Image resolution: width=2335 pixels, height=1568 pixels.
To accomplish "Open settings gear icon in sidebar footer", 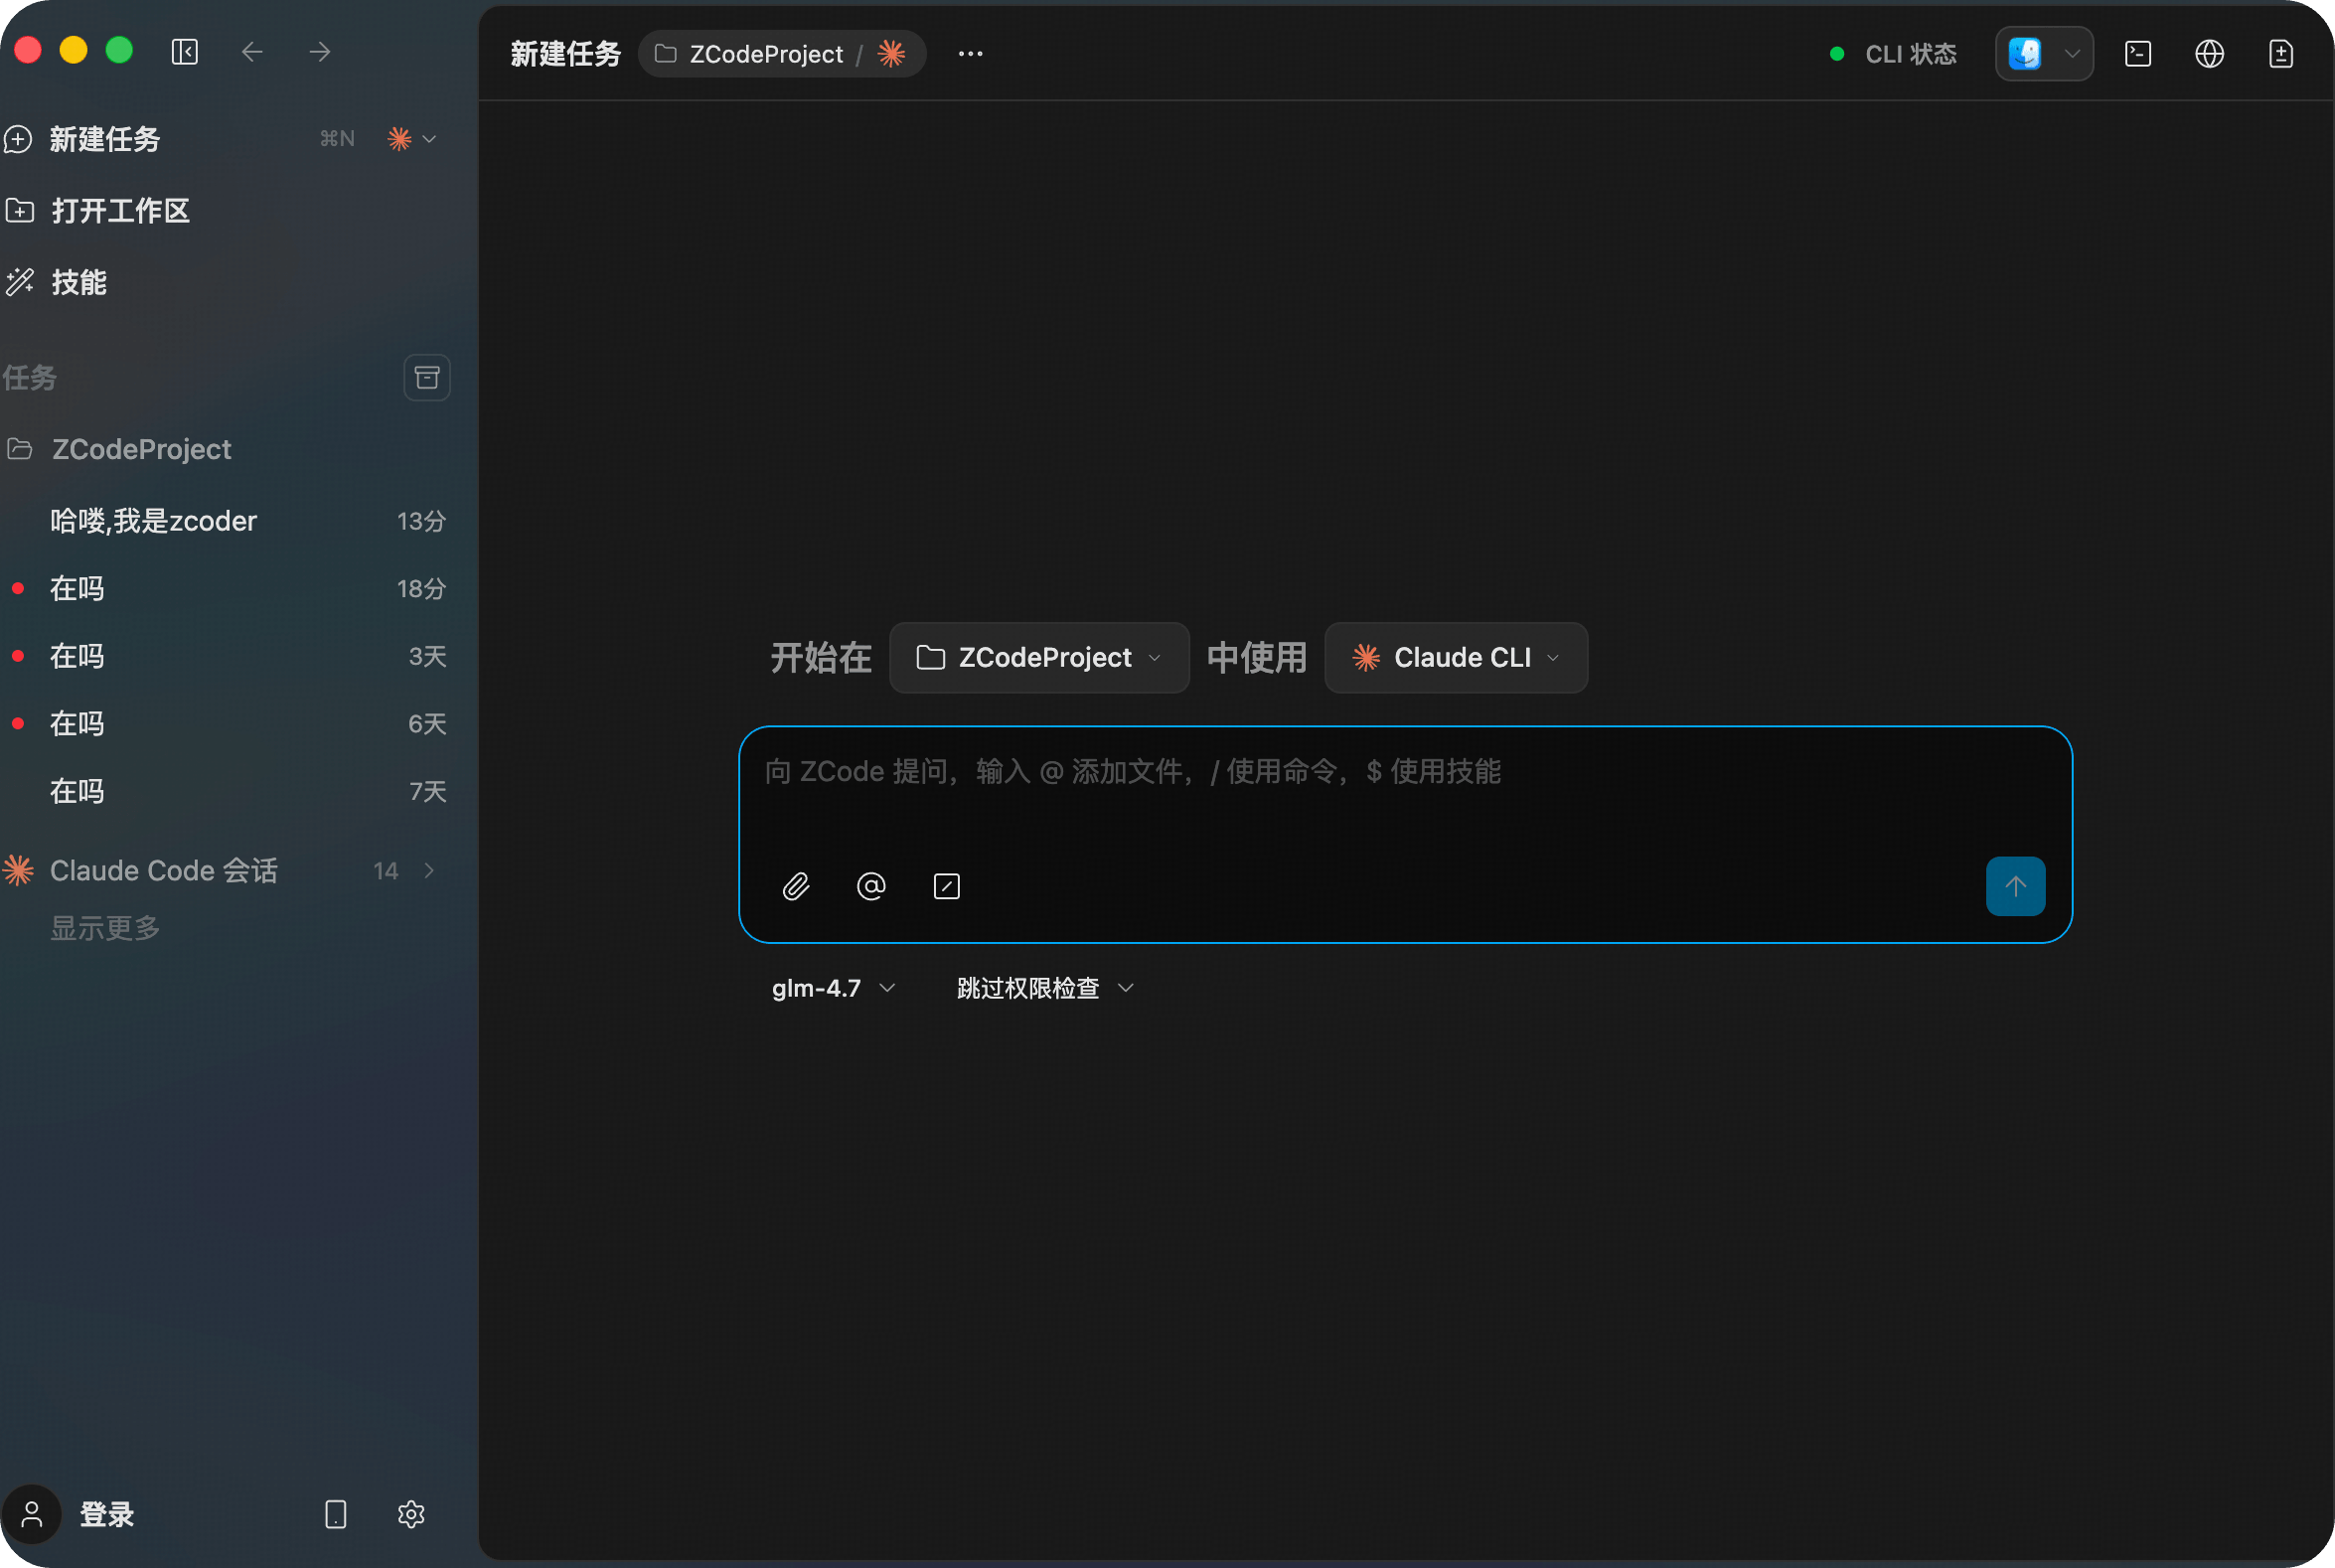I will (411, 1514).
